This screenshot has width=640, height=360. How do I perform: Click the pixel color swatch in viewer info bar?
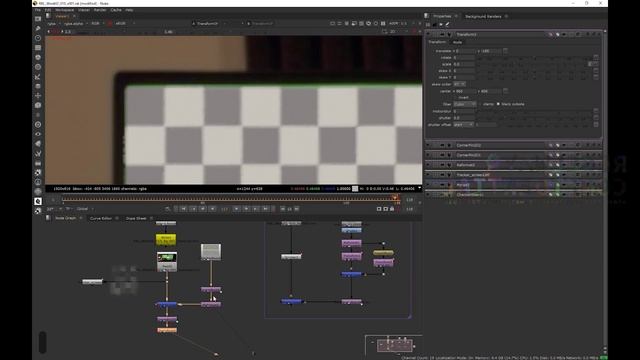(355, 189)
